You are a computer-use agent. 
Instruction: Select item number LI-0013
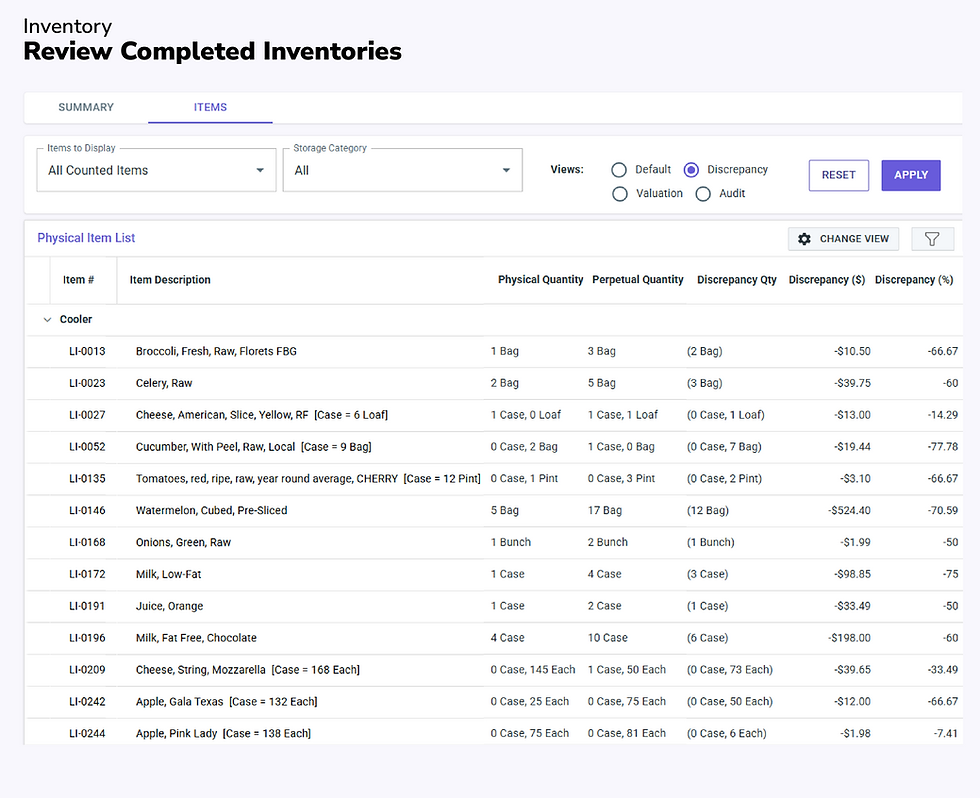[87, 351]
